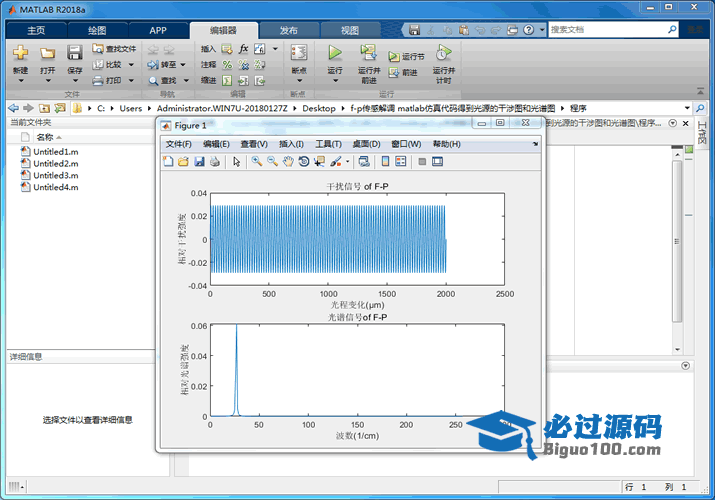Click the 断点 (Breakpoints) icon

click(299, 53)
